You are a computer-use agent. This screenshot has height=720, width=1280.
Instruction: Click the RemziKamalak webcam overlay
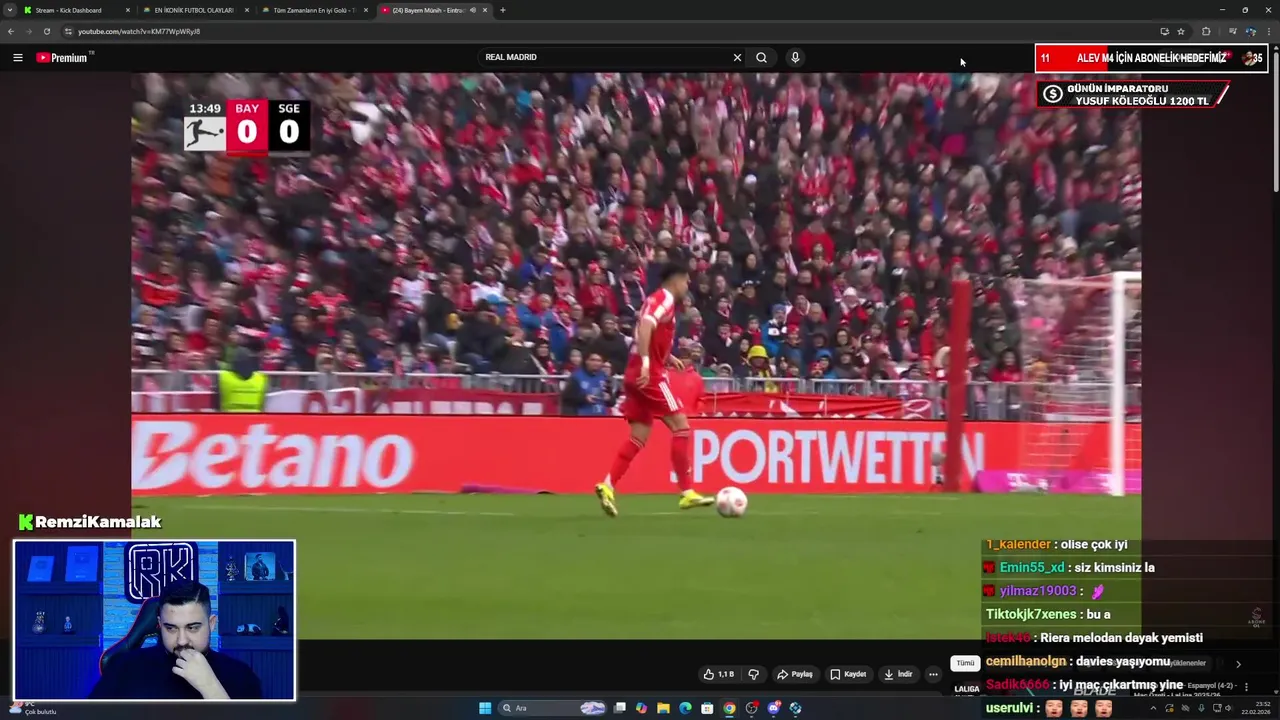[x=154, y=620]
